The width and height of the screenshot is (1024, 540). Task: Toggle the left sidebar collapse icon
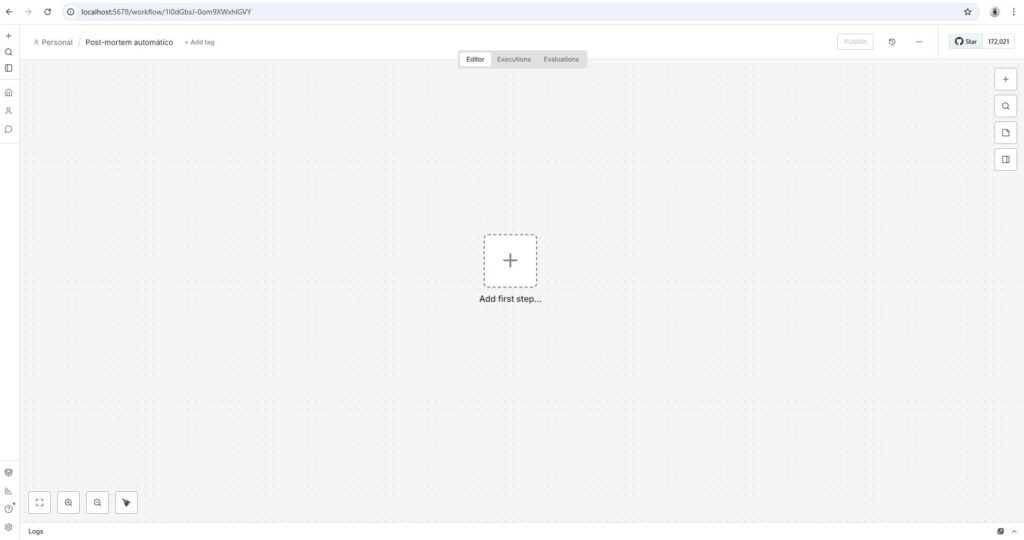tap(9, 68)
